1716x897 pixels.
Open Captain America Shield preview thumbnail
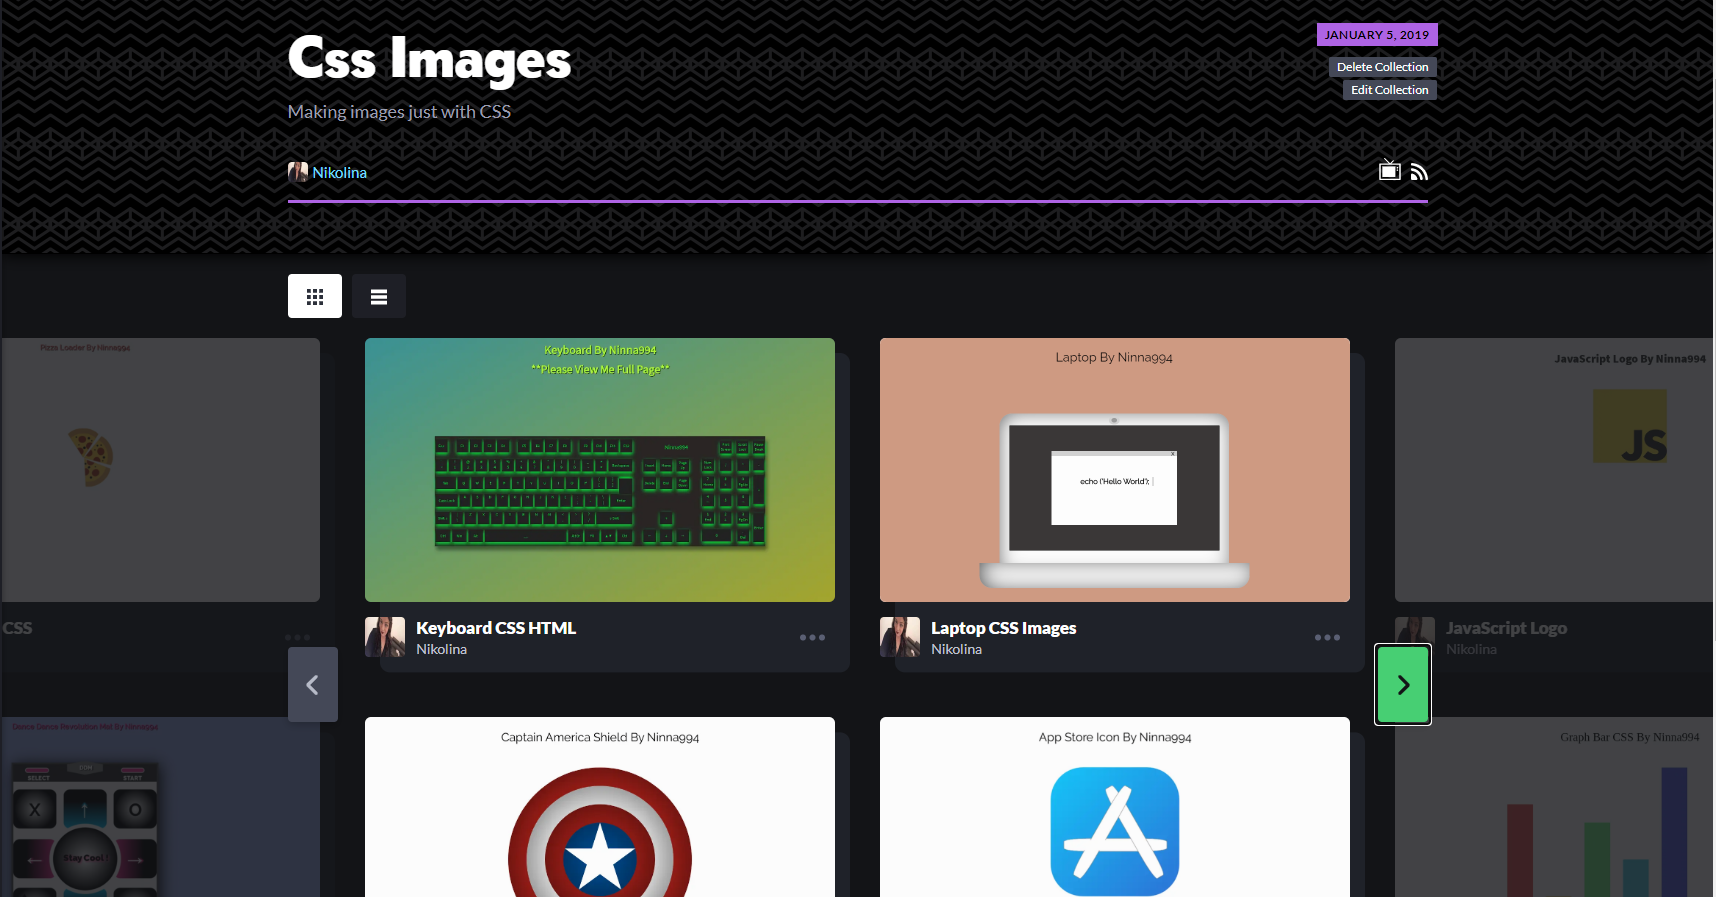click(600, 807)
